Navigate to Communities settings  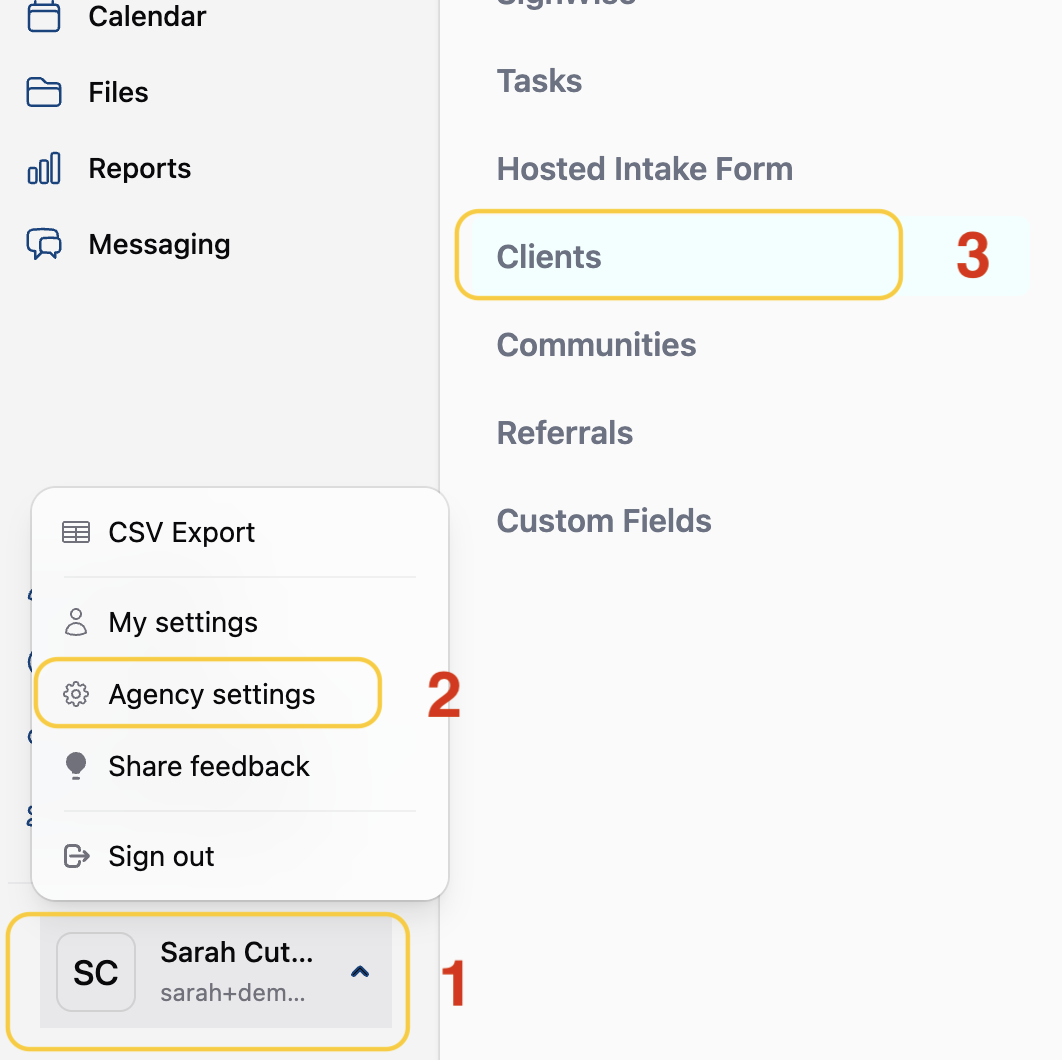pos(596,345)
